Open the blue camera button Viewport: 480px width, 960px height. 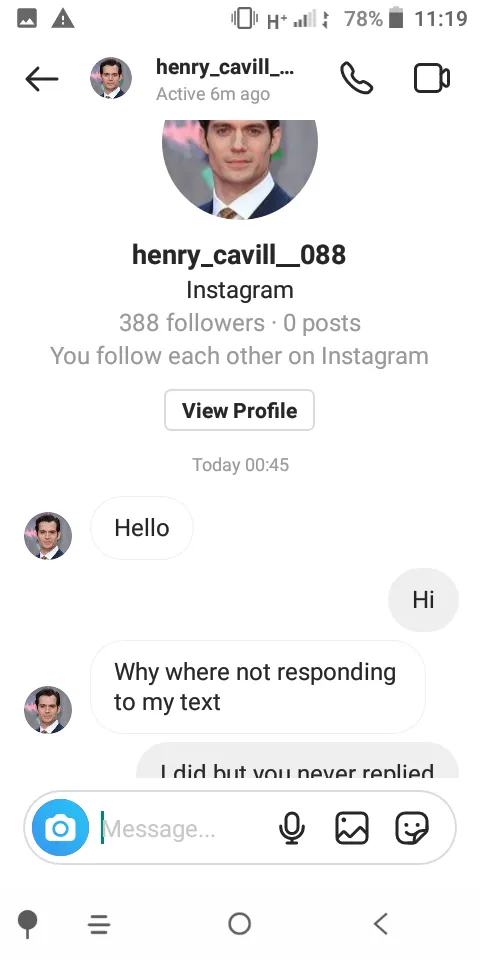point(61,828)
